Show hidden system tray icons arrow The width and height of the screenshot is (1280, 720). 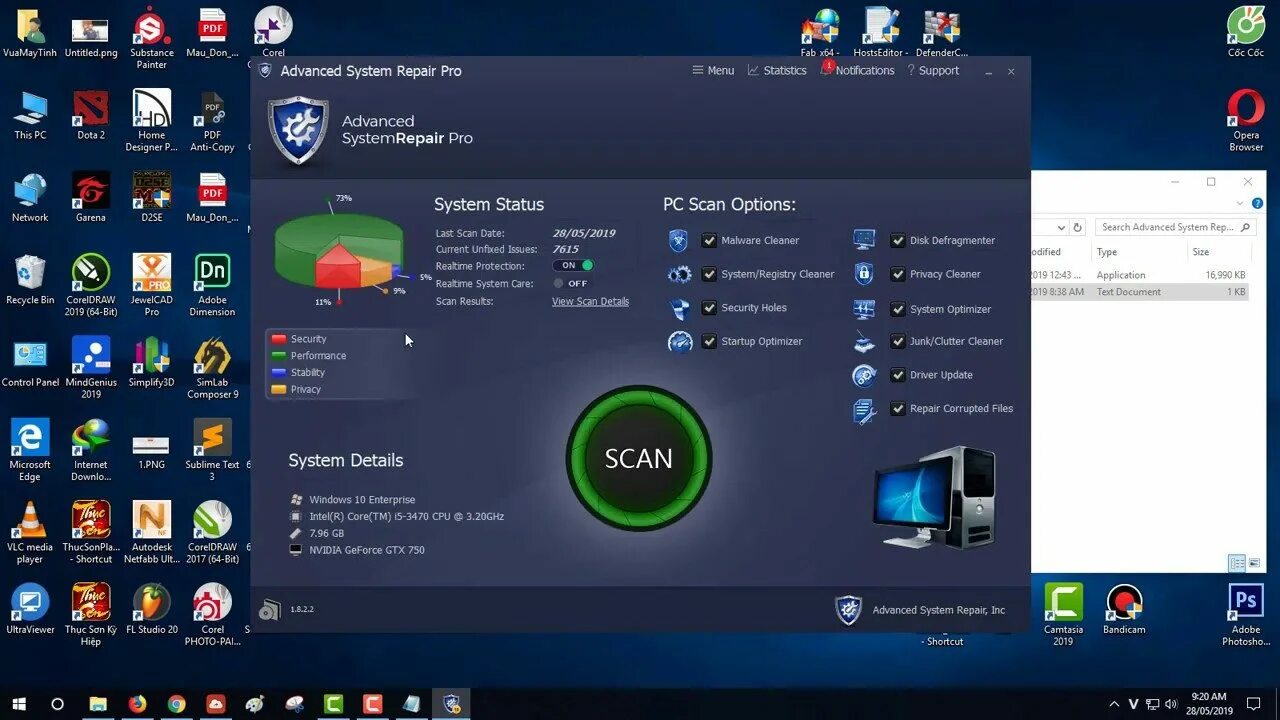[x=1115, y=704]
